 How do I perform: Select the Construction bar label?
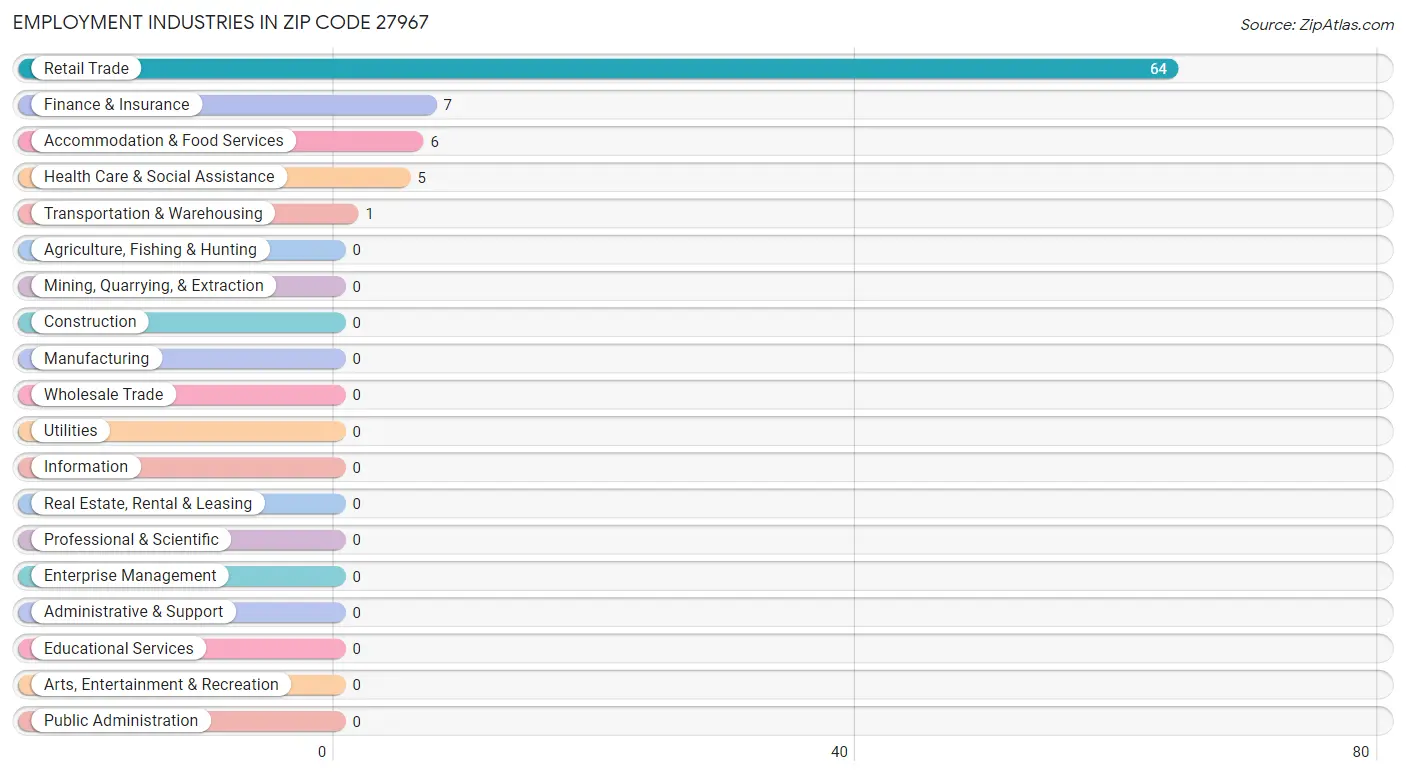[90, 321]
